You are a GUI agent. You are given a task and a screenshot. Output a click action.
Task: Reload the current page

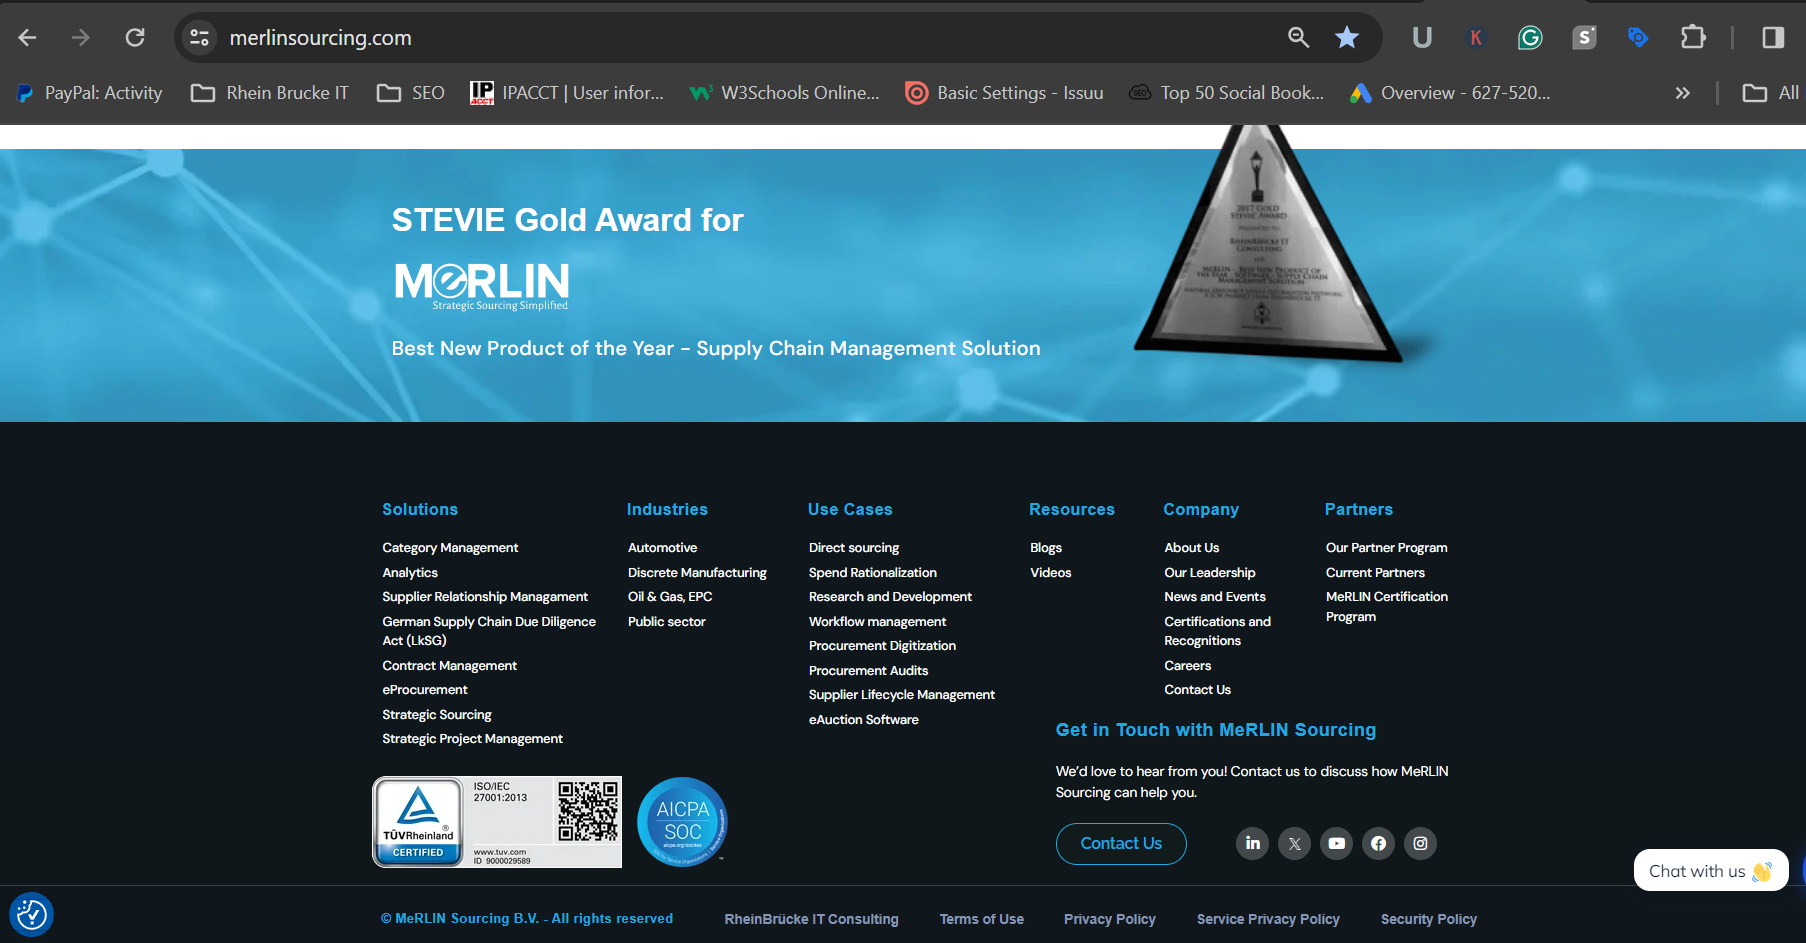135,37
